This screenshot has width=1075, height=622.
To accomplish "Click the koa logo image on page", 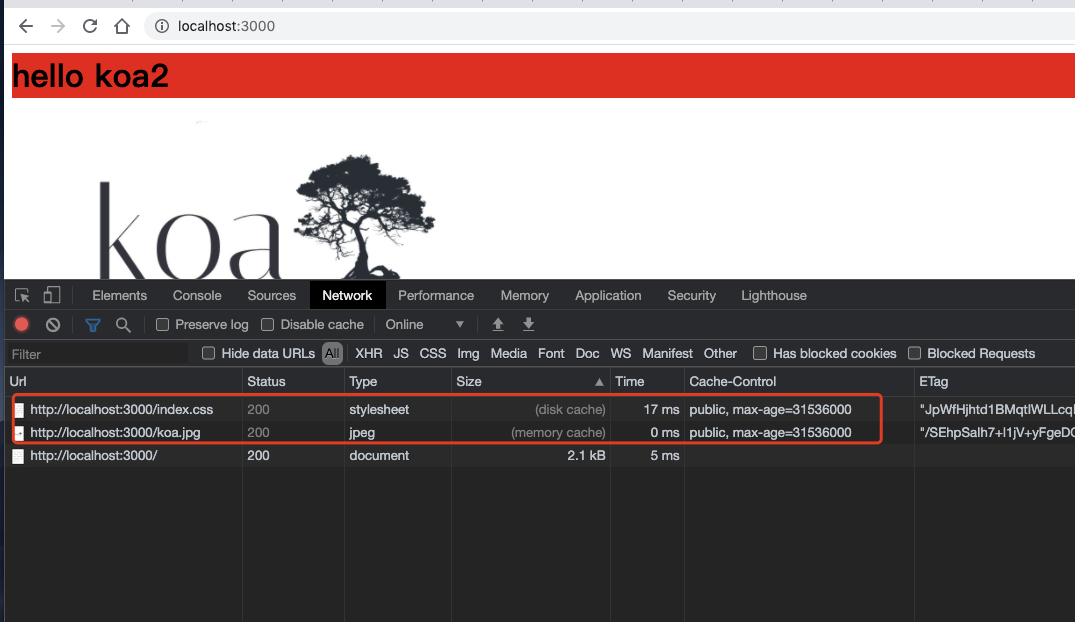I will [266, 217].
